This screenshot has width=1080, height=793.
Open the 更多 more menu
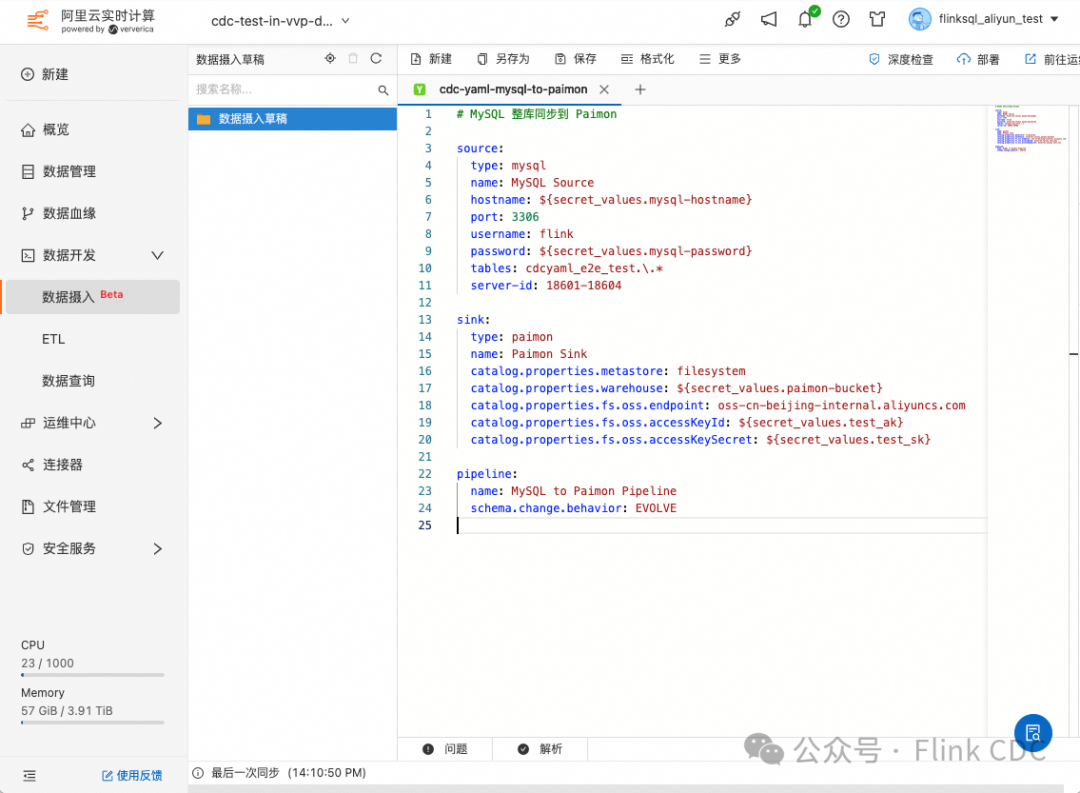point(720,59)
